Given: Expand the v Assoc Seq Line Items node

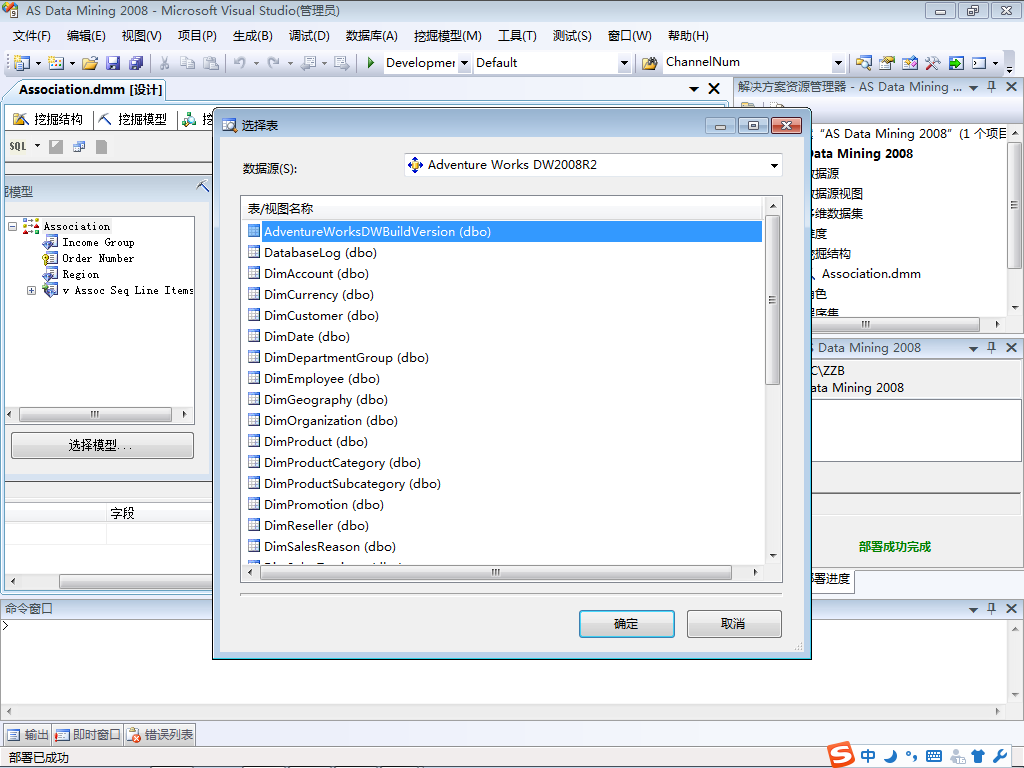Looking at the screenshot, I should 31,290.
